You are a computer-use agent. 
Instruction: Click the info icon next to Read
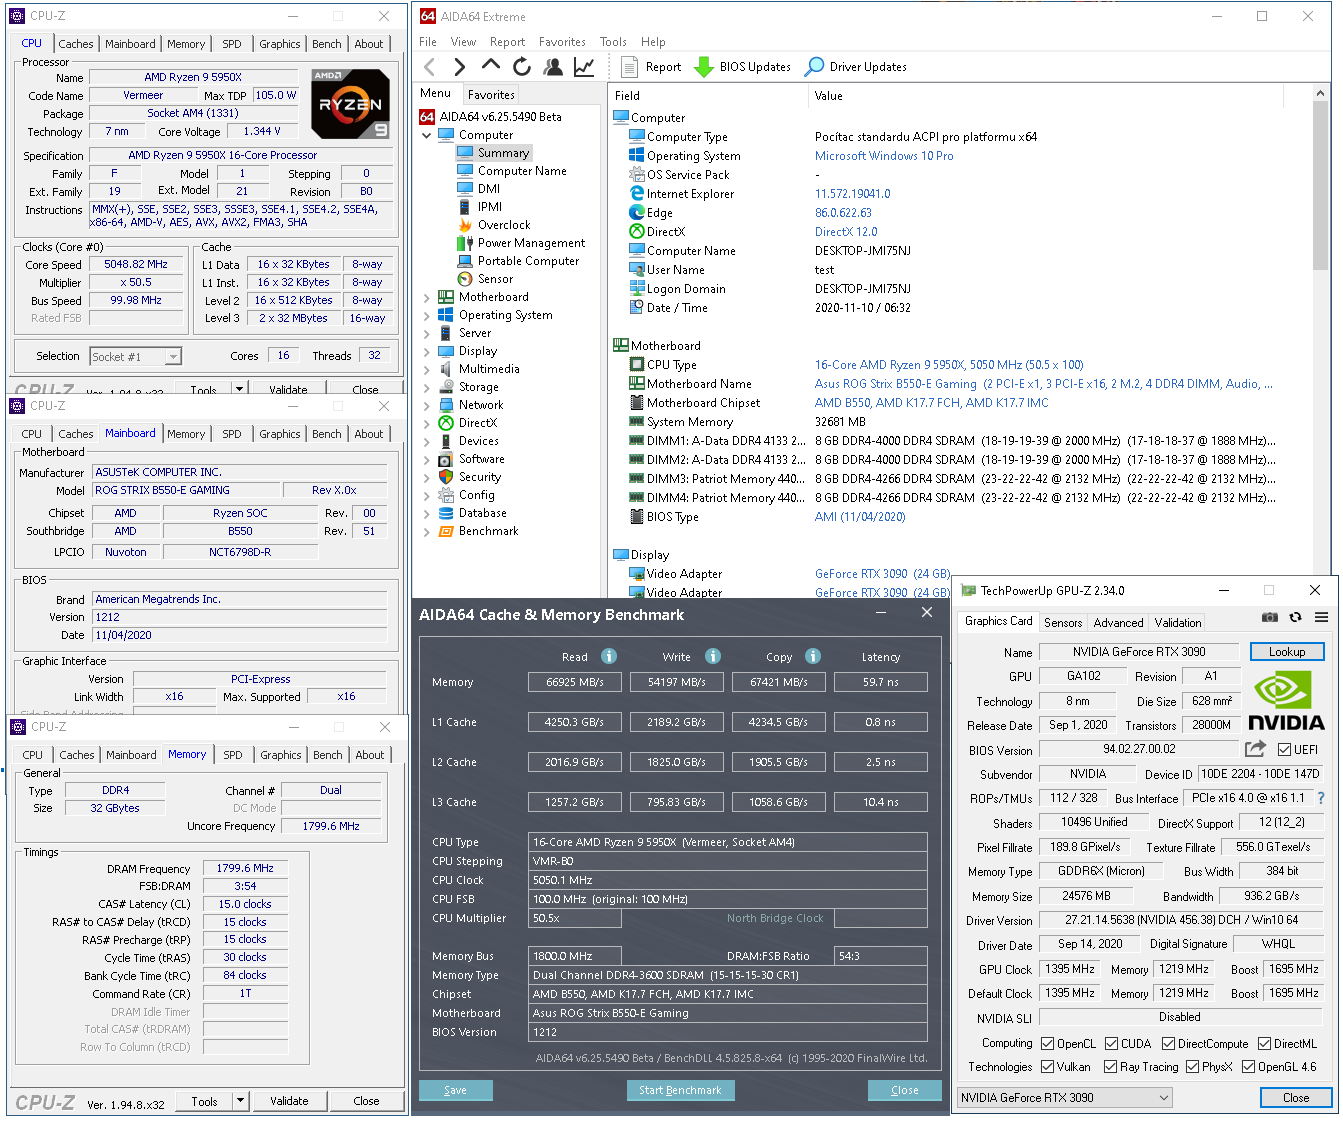point(609,656)
